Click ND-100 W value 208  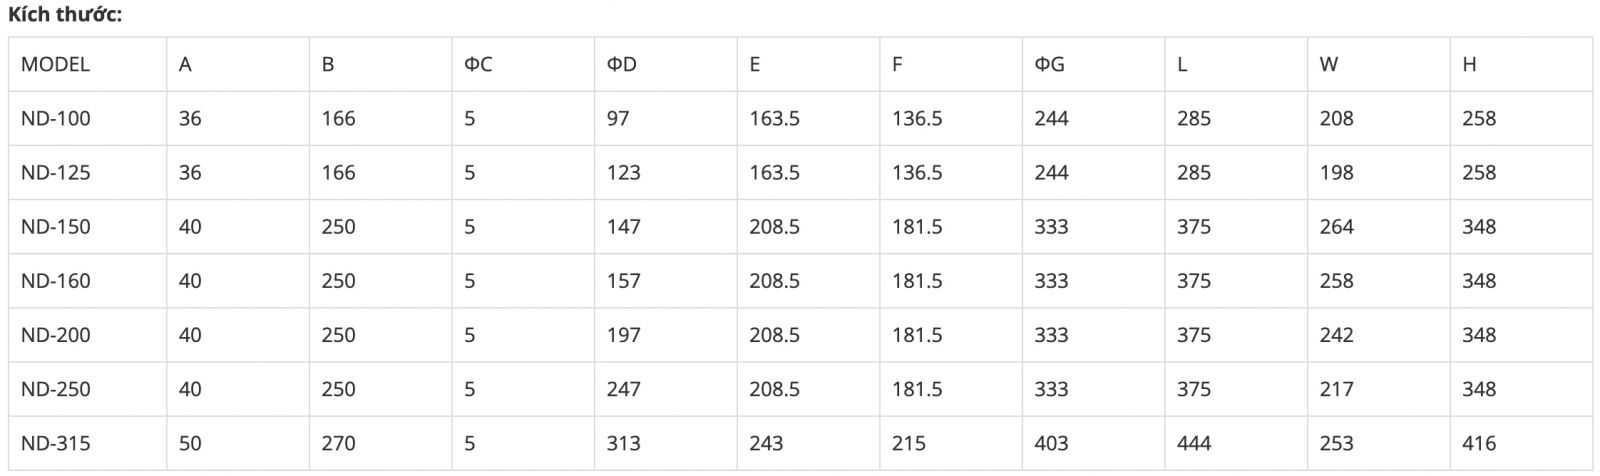[1337, 118]
